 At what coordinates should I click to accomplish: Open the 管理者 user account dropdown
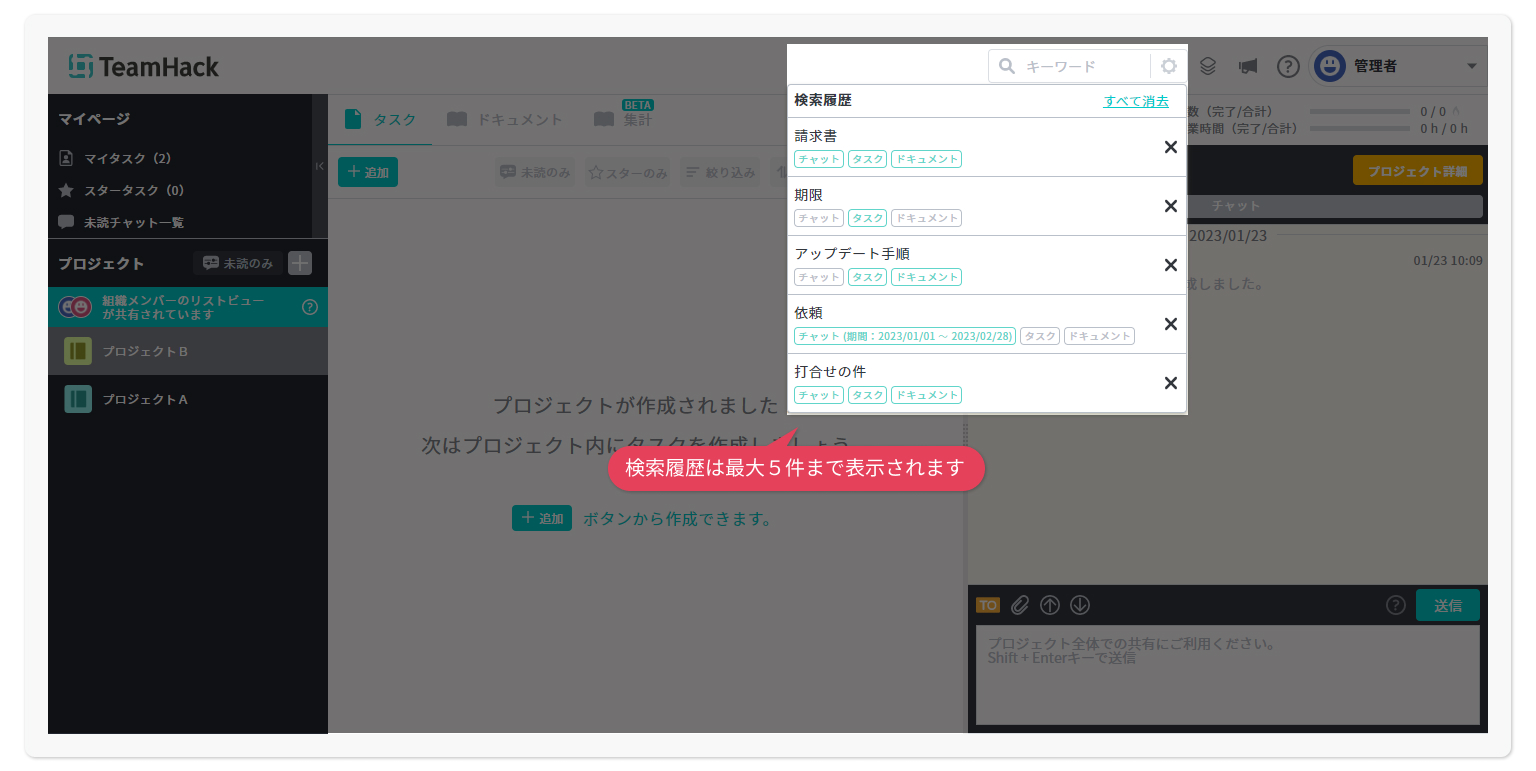pos(1398,67)
